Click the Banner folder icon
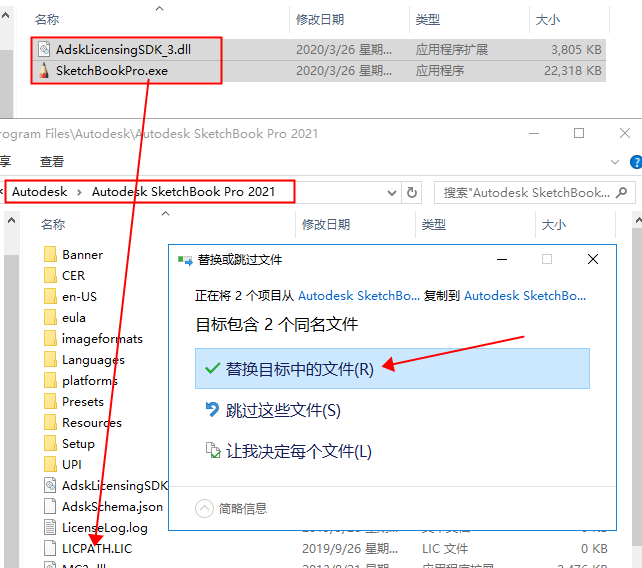 click(50, 255)
